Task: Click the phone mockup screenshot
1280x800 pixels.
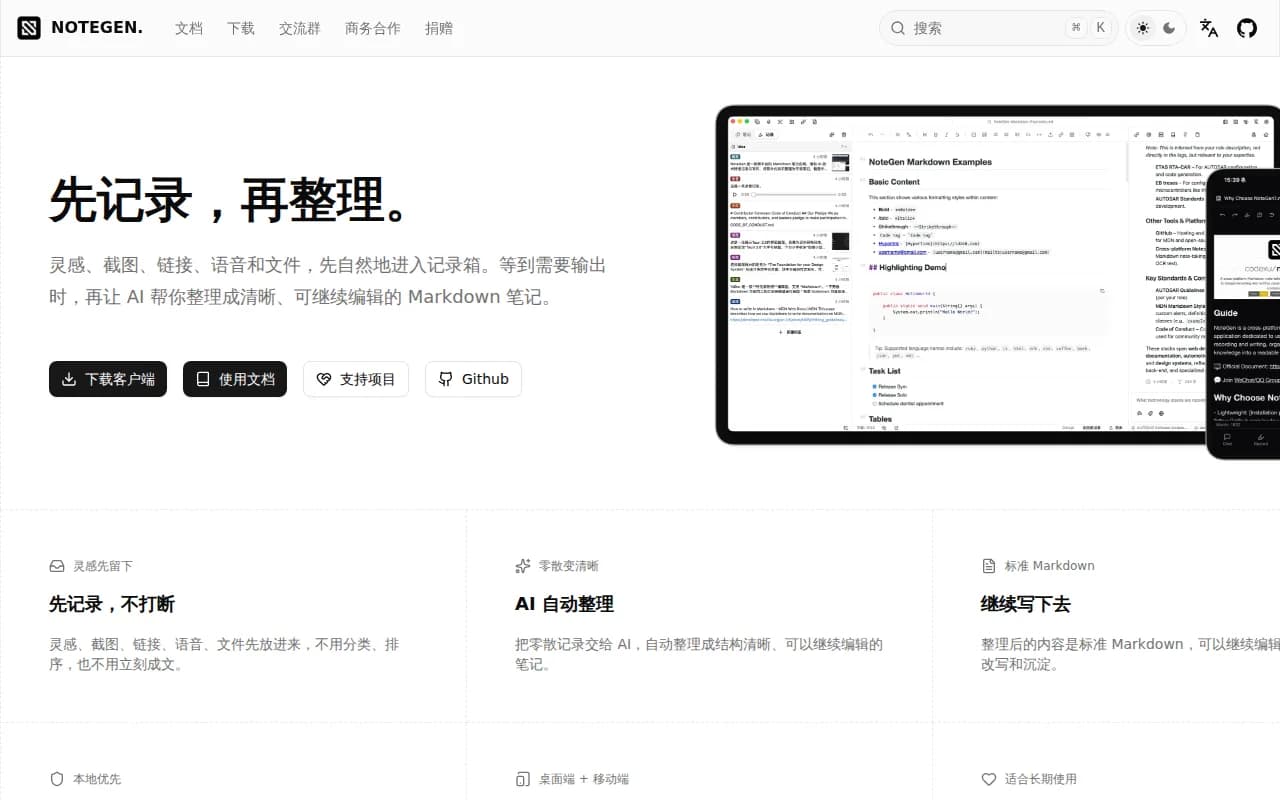Action: pyautogui.click(x=1244, y=314)
